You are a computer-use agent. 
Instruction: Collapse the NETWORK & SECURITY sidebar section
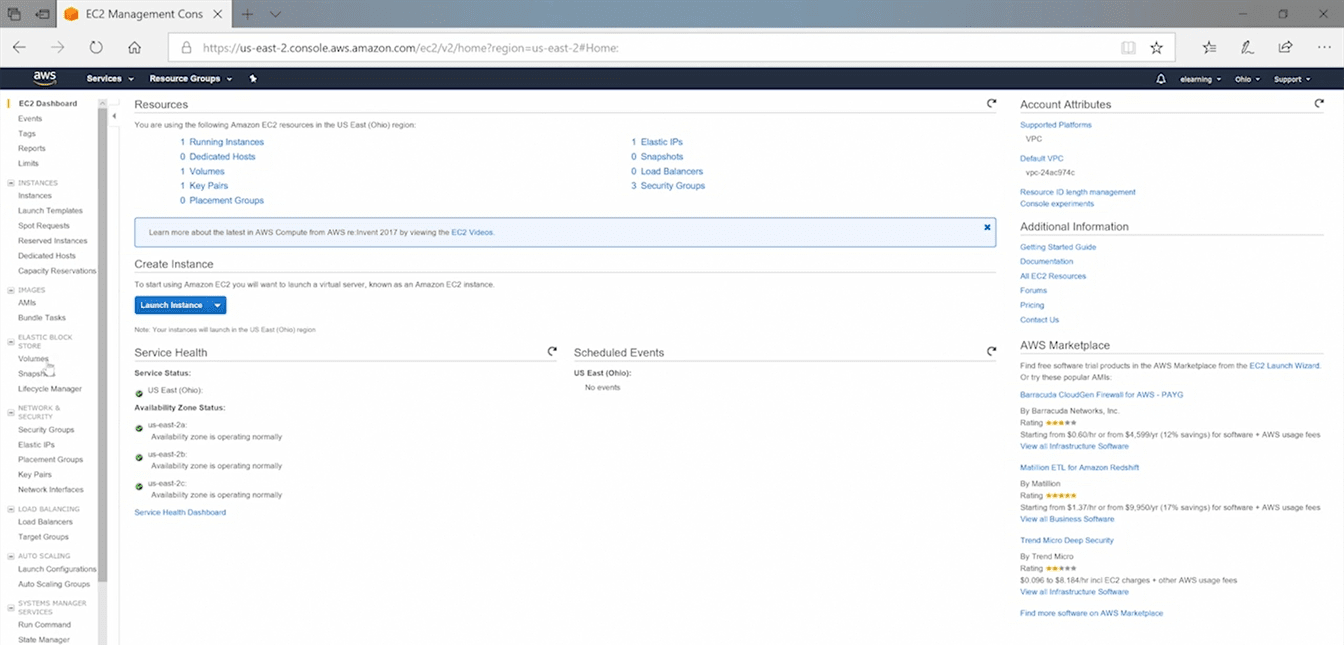[x=10, y=409]
